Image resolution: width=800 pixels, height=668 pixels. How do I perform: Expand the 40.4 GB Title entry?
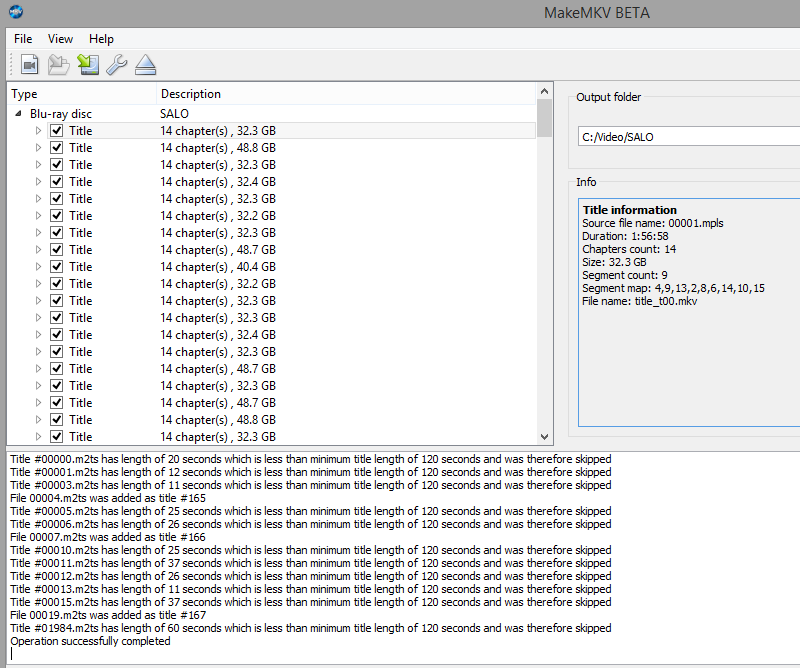coord(39,267)
